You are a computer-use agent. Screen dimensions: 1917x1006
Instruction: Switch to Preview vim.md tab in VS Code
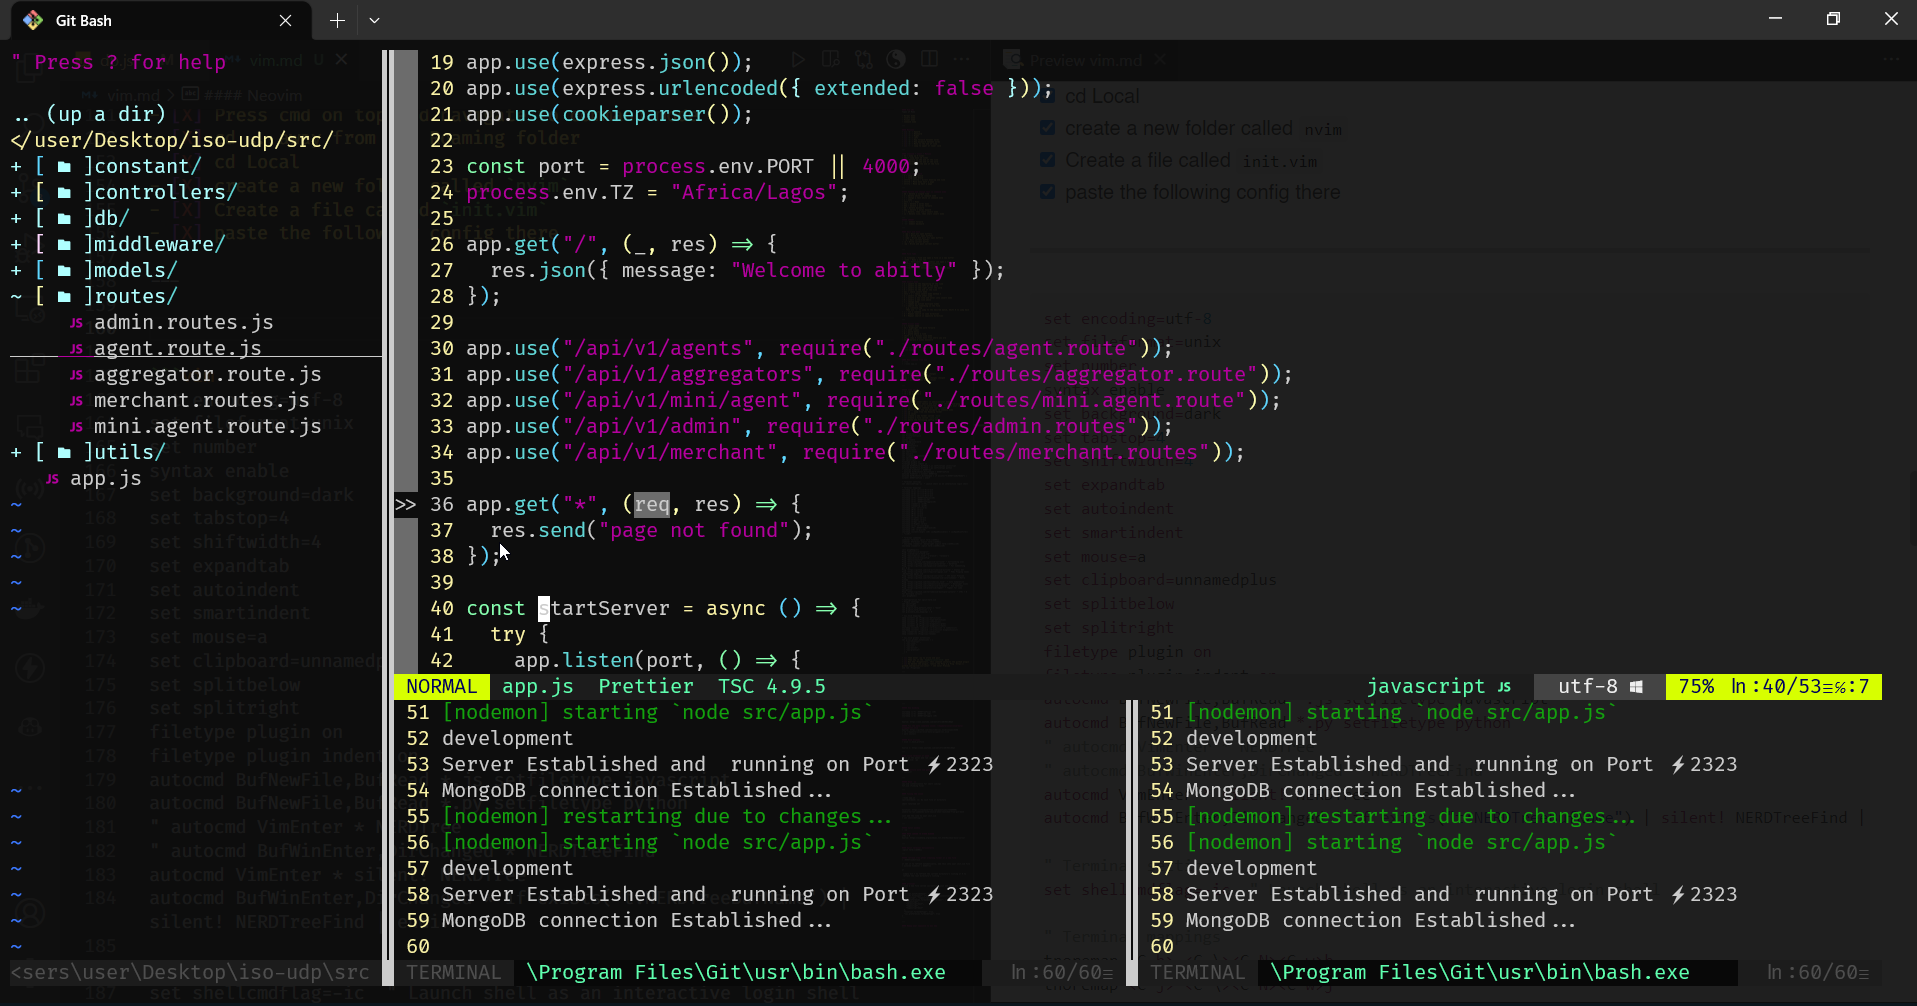point(1085,60)
